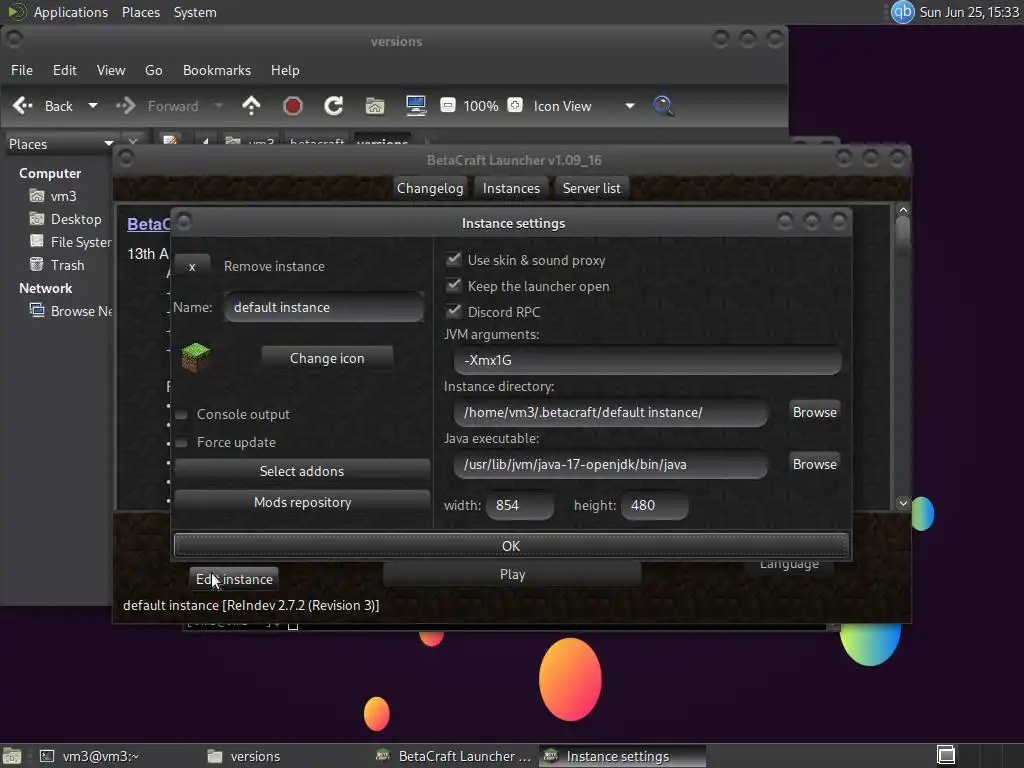Click the Back arrow icon in file manager
This screenshot has width=1024, height=768.
point(23,106)
